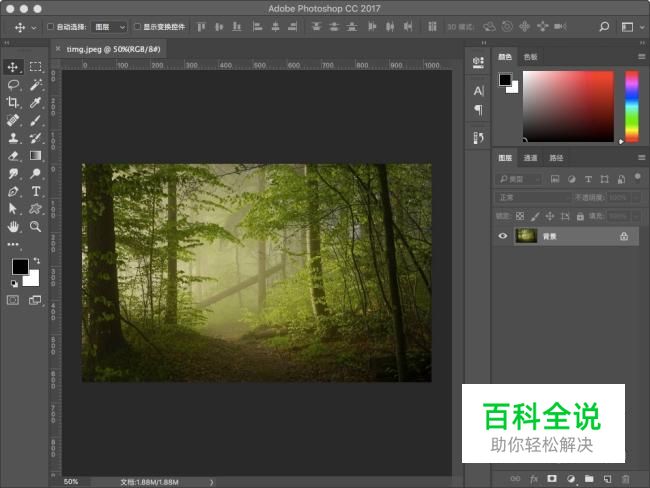Select the Hand tool

[14, 227]
